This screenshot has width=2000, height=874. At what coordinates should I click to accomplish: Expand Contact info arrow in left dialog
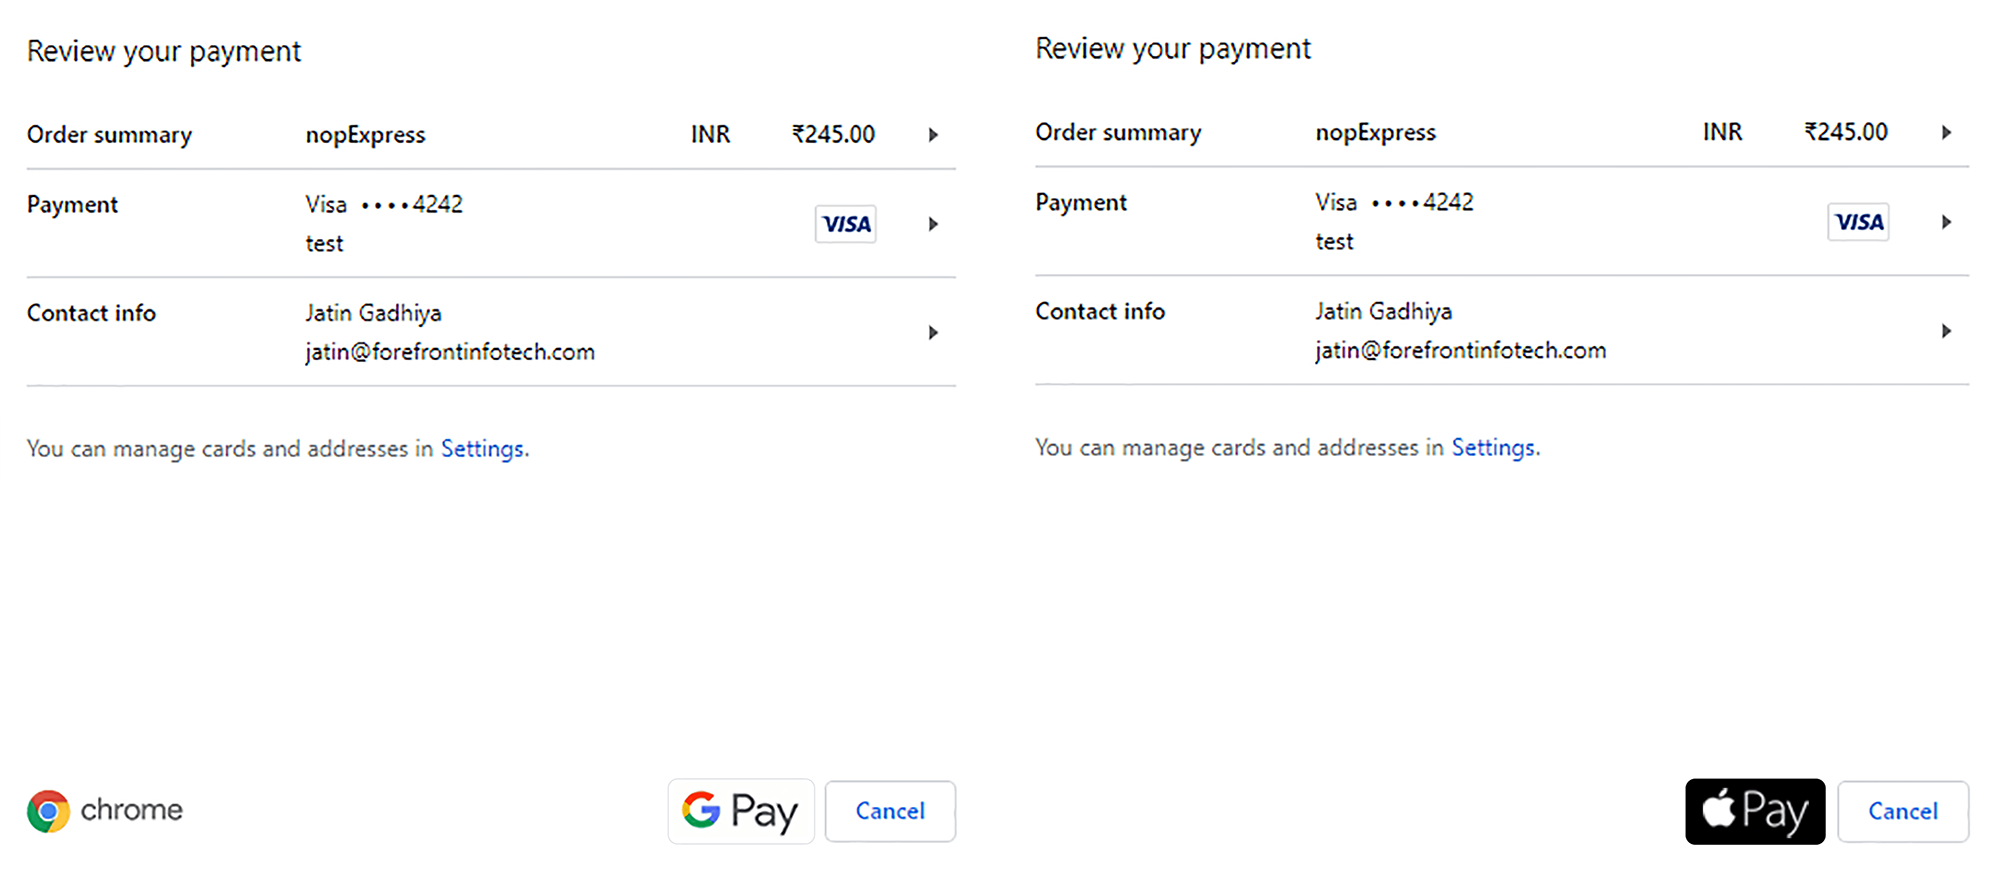click(x=933, y=333)
